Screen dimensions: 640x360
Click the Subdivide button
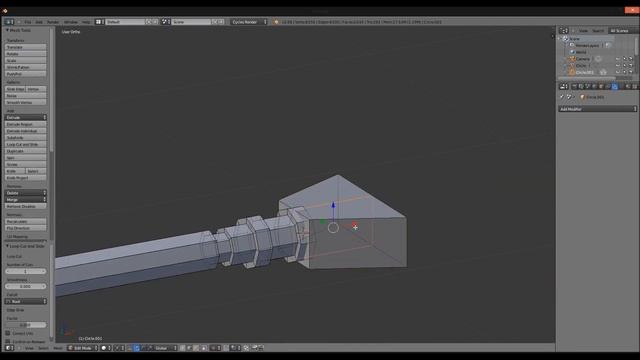coord(26,138)
